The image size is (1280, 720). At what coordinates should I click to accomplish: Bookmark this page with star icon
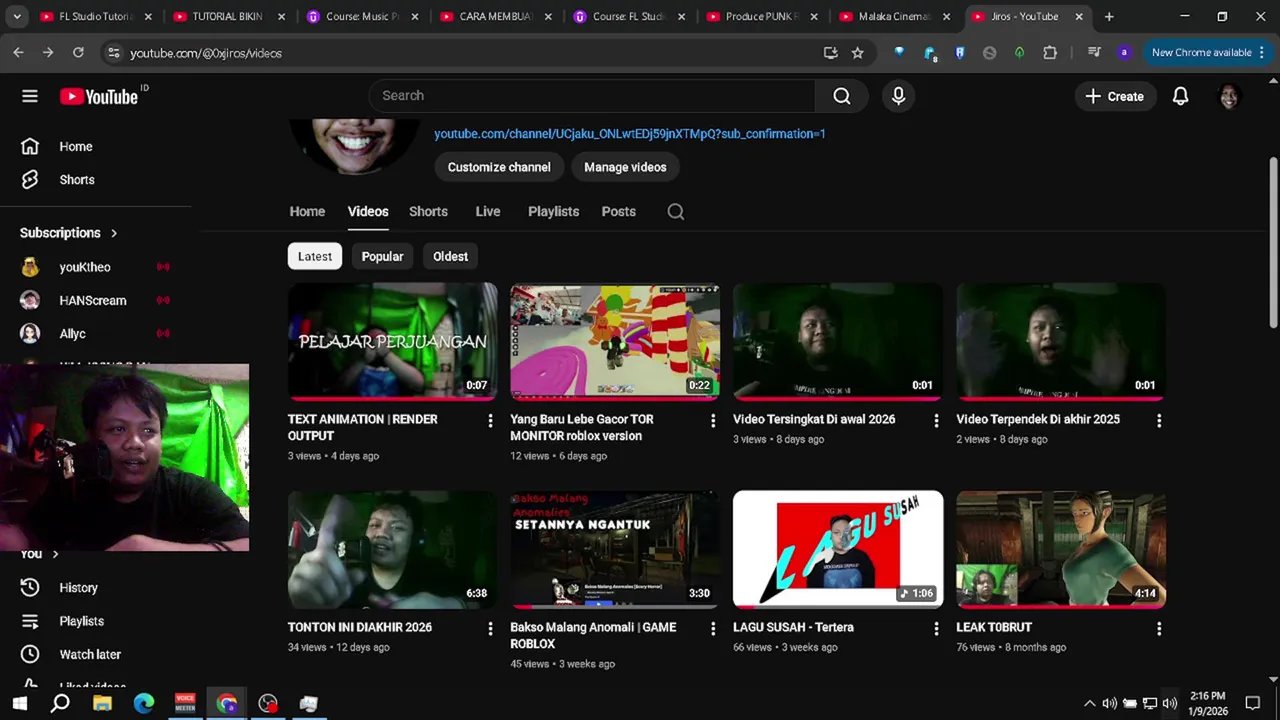[x=857, y=53]
